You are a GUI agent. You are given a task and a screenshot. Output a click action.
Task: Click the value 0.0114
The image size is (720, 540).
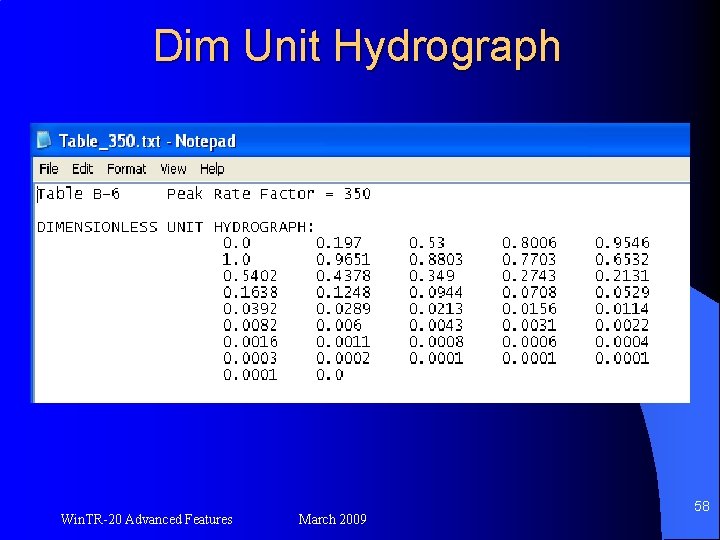coord(622,309)
